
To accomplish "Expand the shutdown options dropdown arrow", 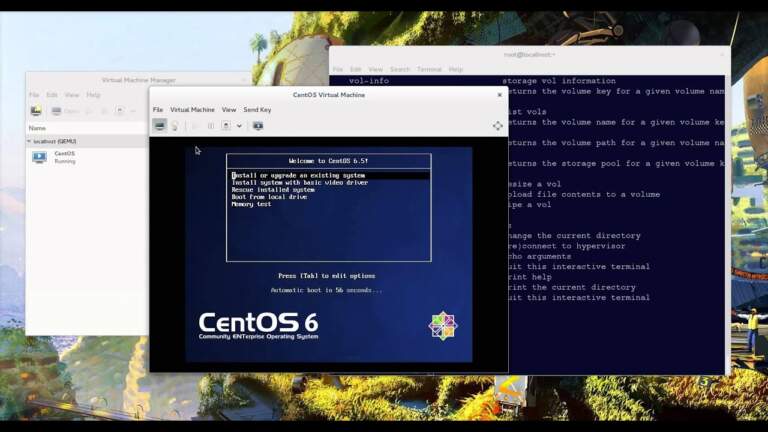I will point(239,126).
